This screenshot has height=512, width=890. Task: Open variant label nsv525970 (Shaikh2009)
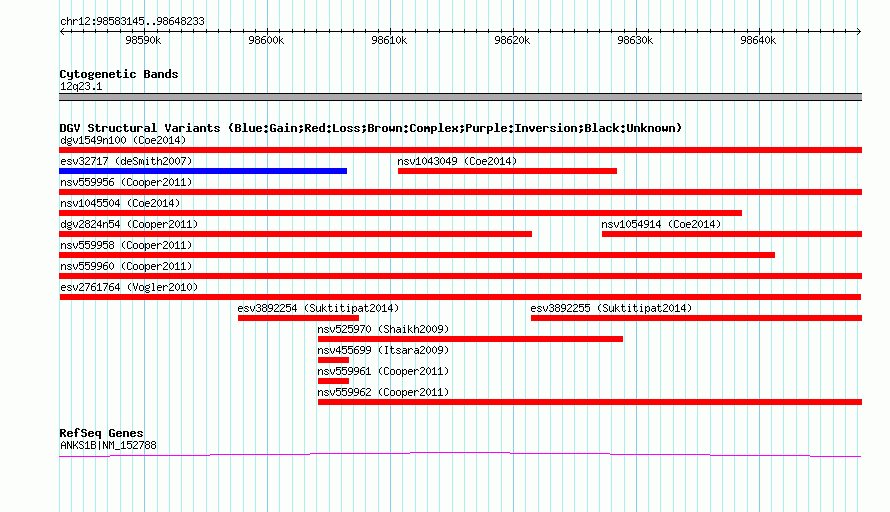click(x=383, y=329)
